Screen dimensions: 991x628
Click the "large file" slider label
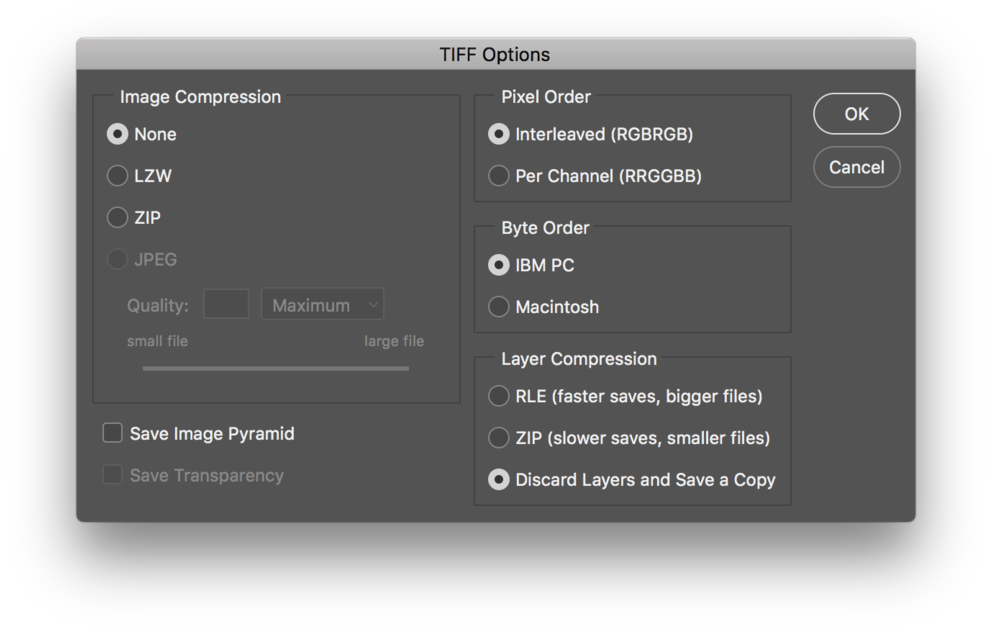(394, 341)
